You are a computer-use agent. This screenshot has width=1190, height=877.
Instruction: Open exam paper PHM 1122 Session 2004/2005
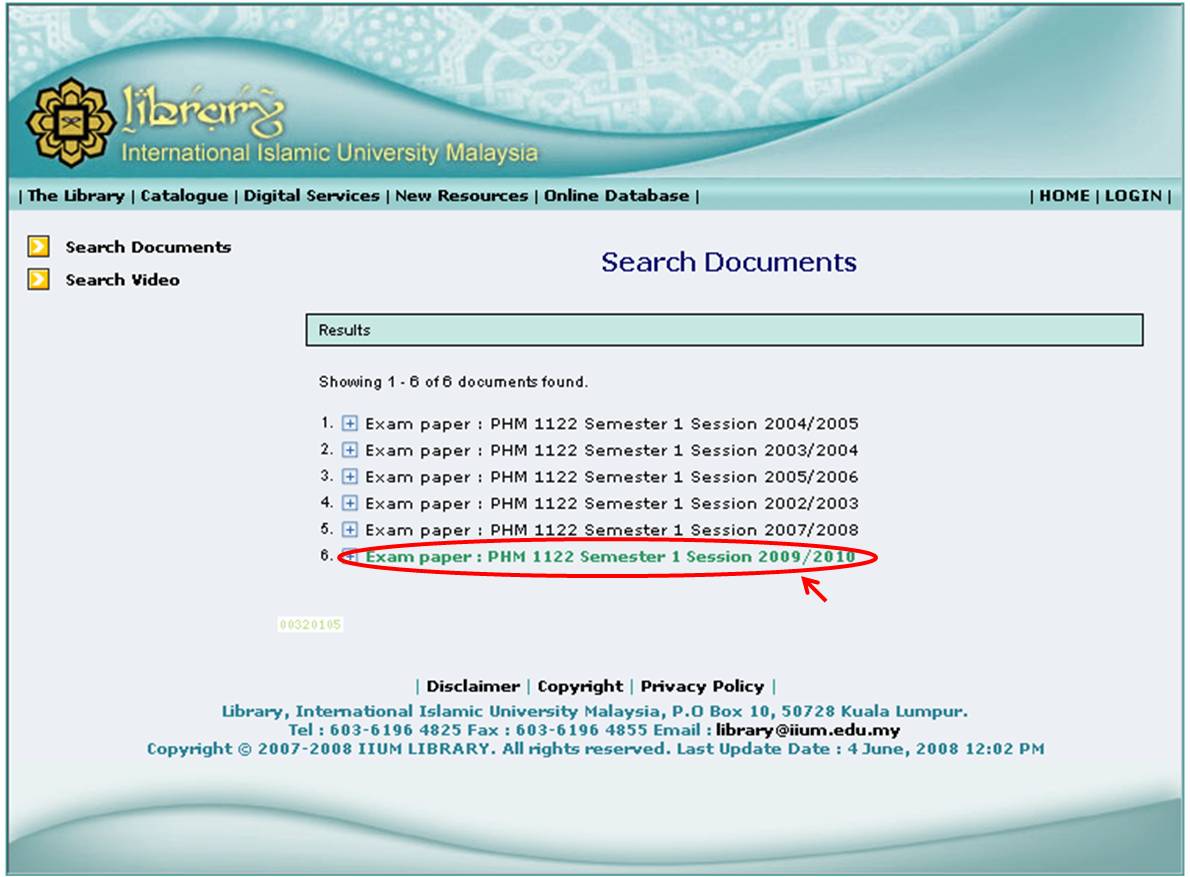(x=612, y=423)
